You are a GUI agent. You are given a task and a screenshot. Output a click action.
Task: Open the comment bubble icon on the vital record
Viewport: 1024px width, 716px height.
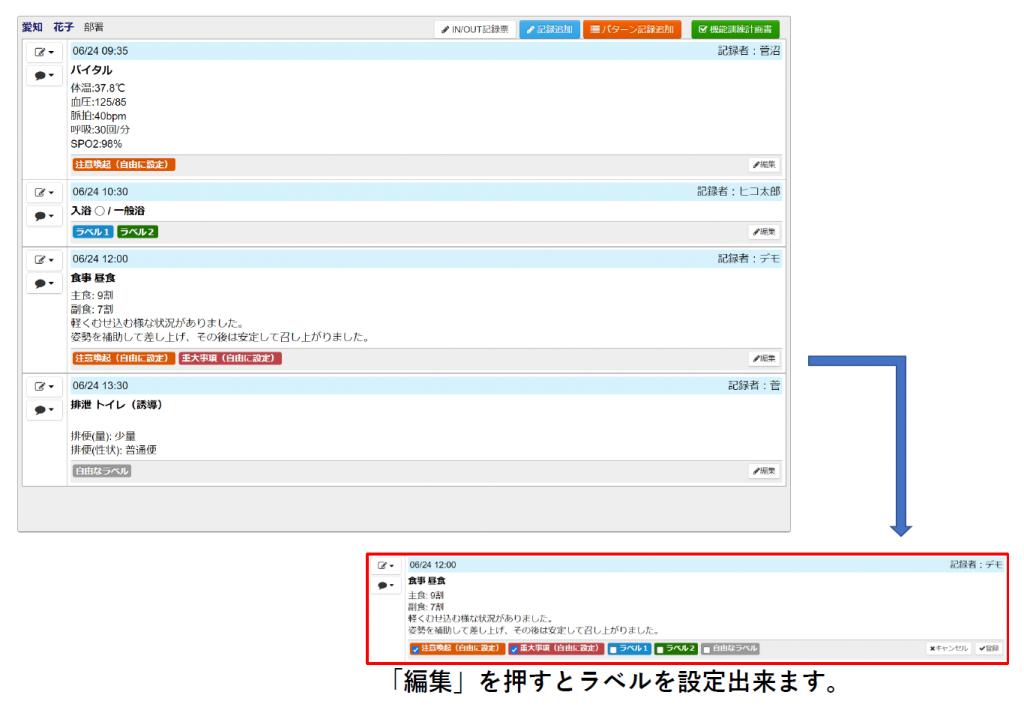click(42, 75)
